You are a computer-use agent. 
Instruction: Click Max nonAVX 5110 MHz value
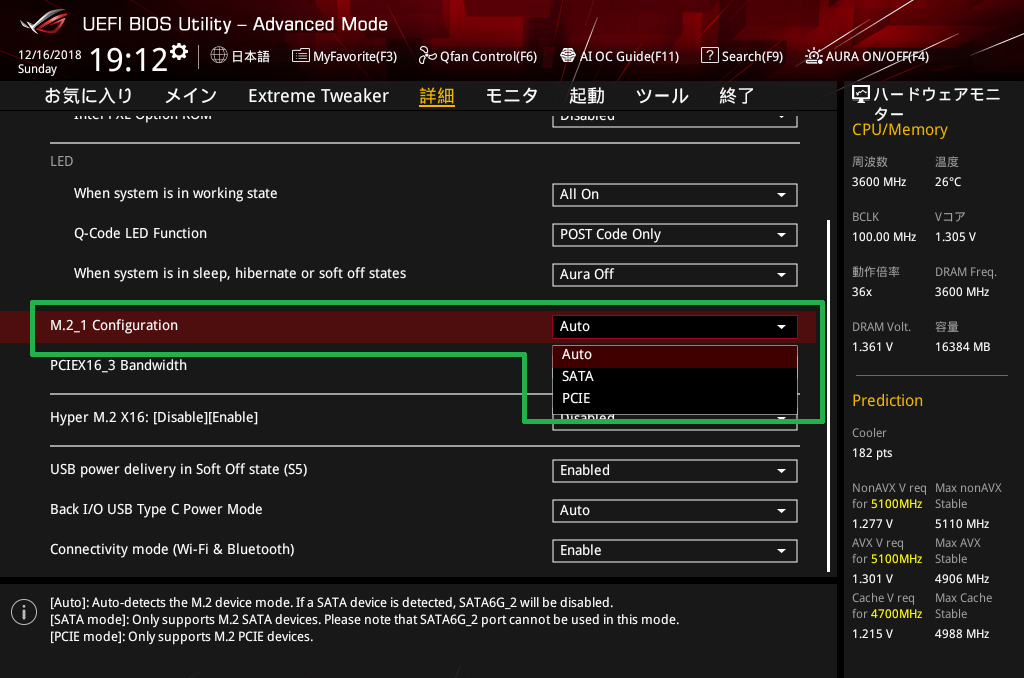(962, 524)
